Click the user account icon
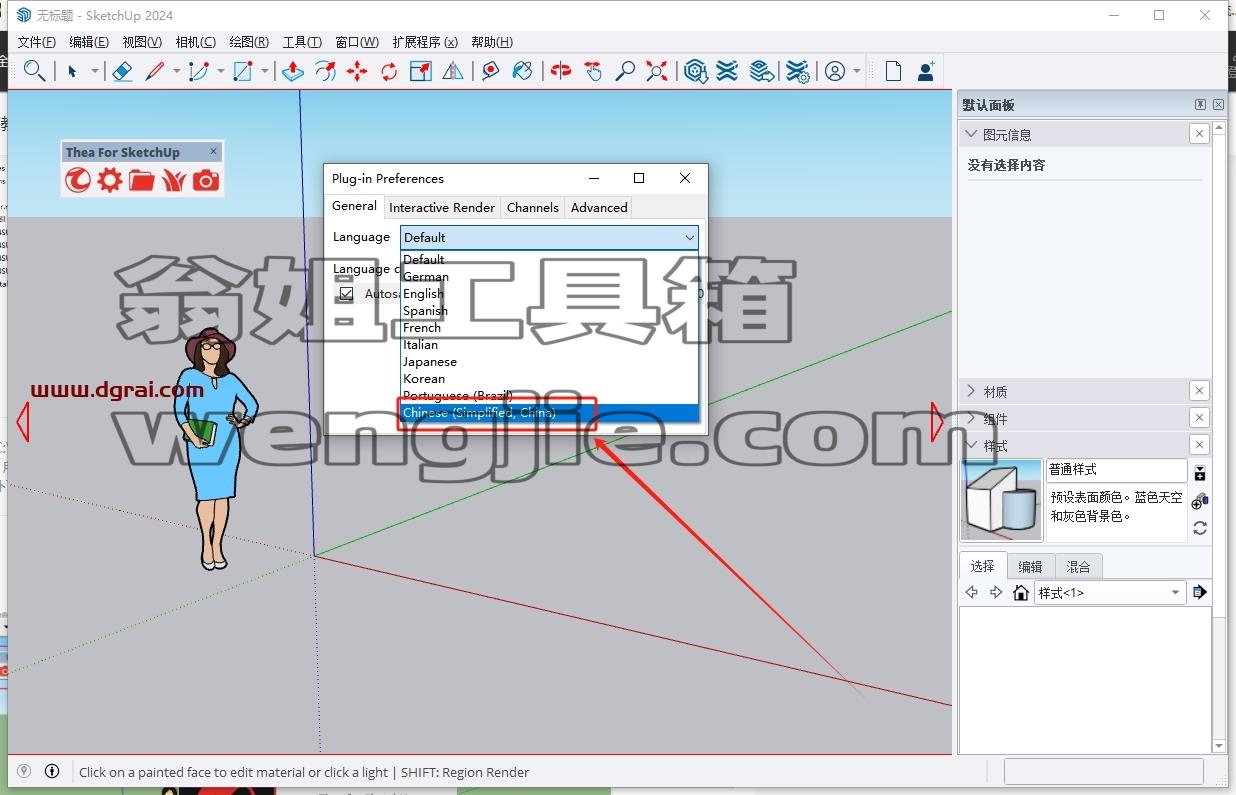Image resolution: width=1236 pixels, height=795 pixels. [835, 71]
